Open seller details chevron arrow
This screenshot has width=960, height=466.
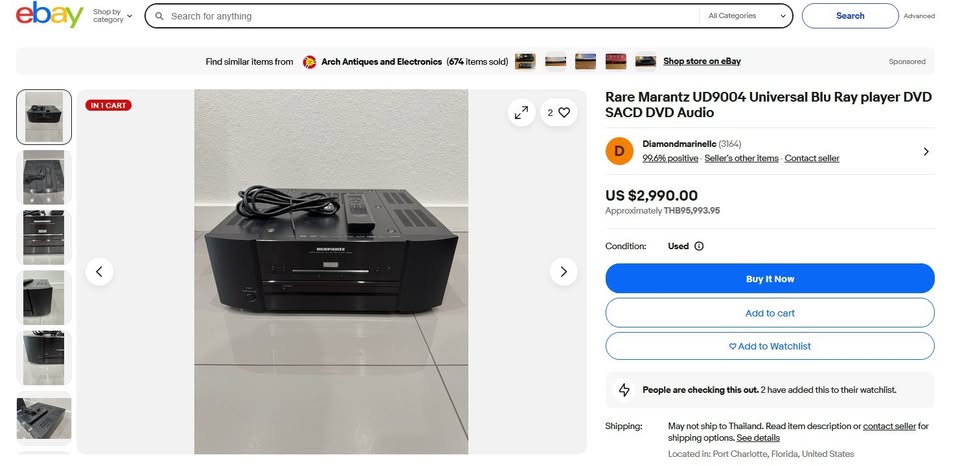tap(926, 151)
